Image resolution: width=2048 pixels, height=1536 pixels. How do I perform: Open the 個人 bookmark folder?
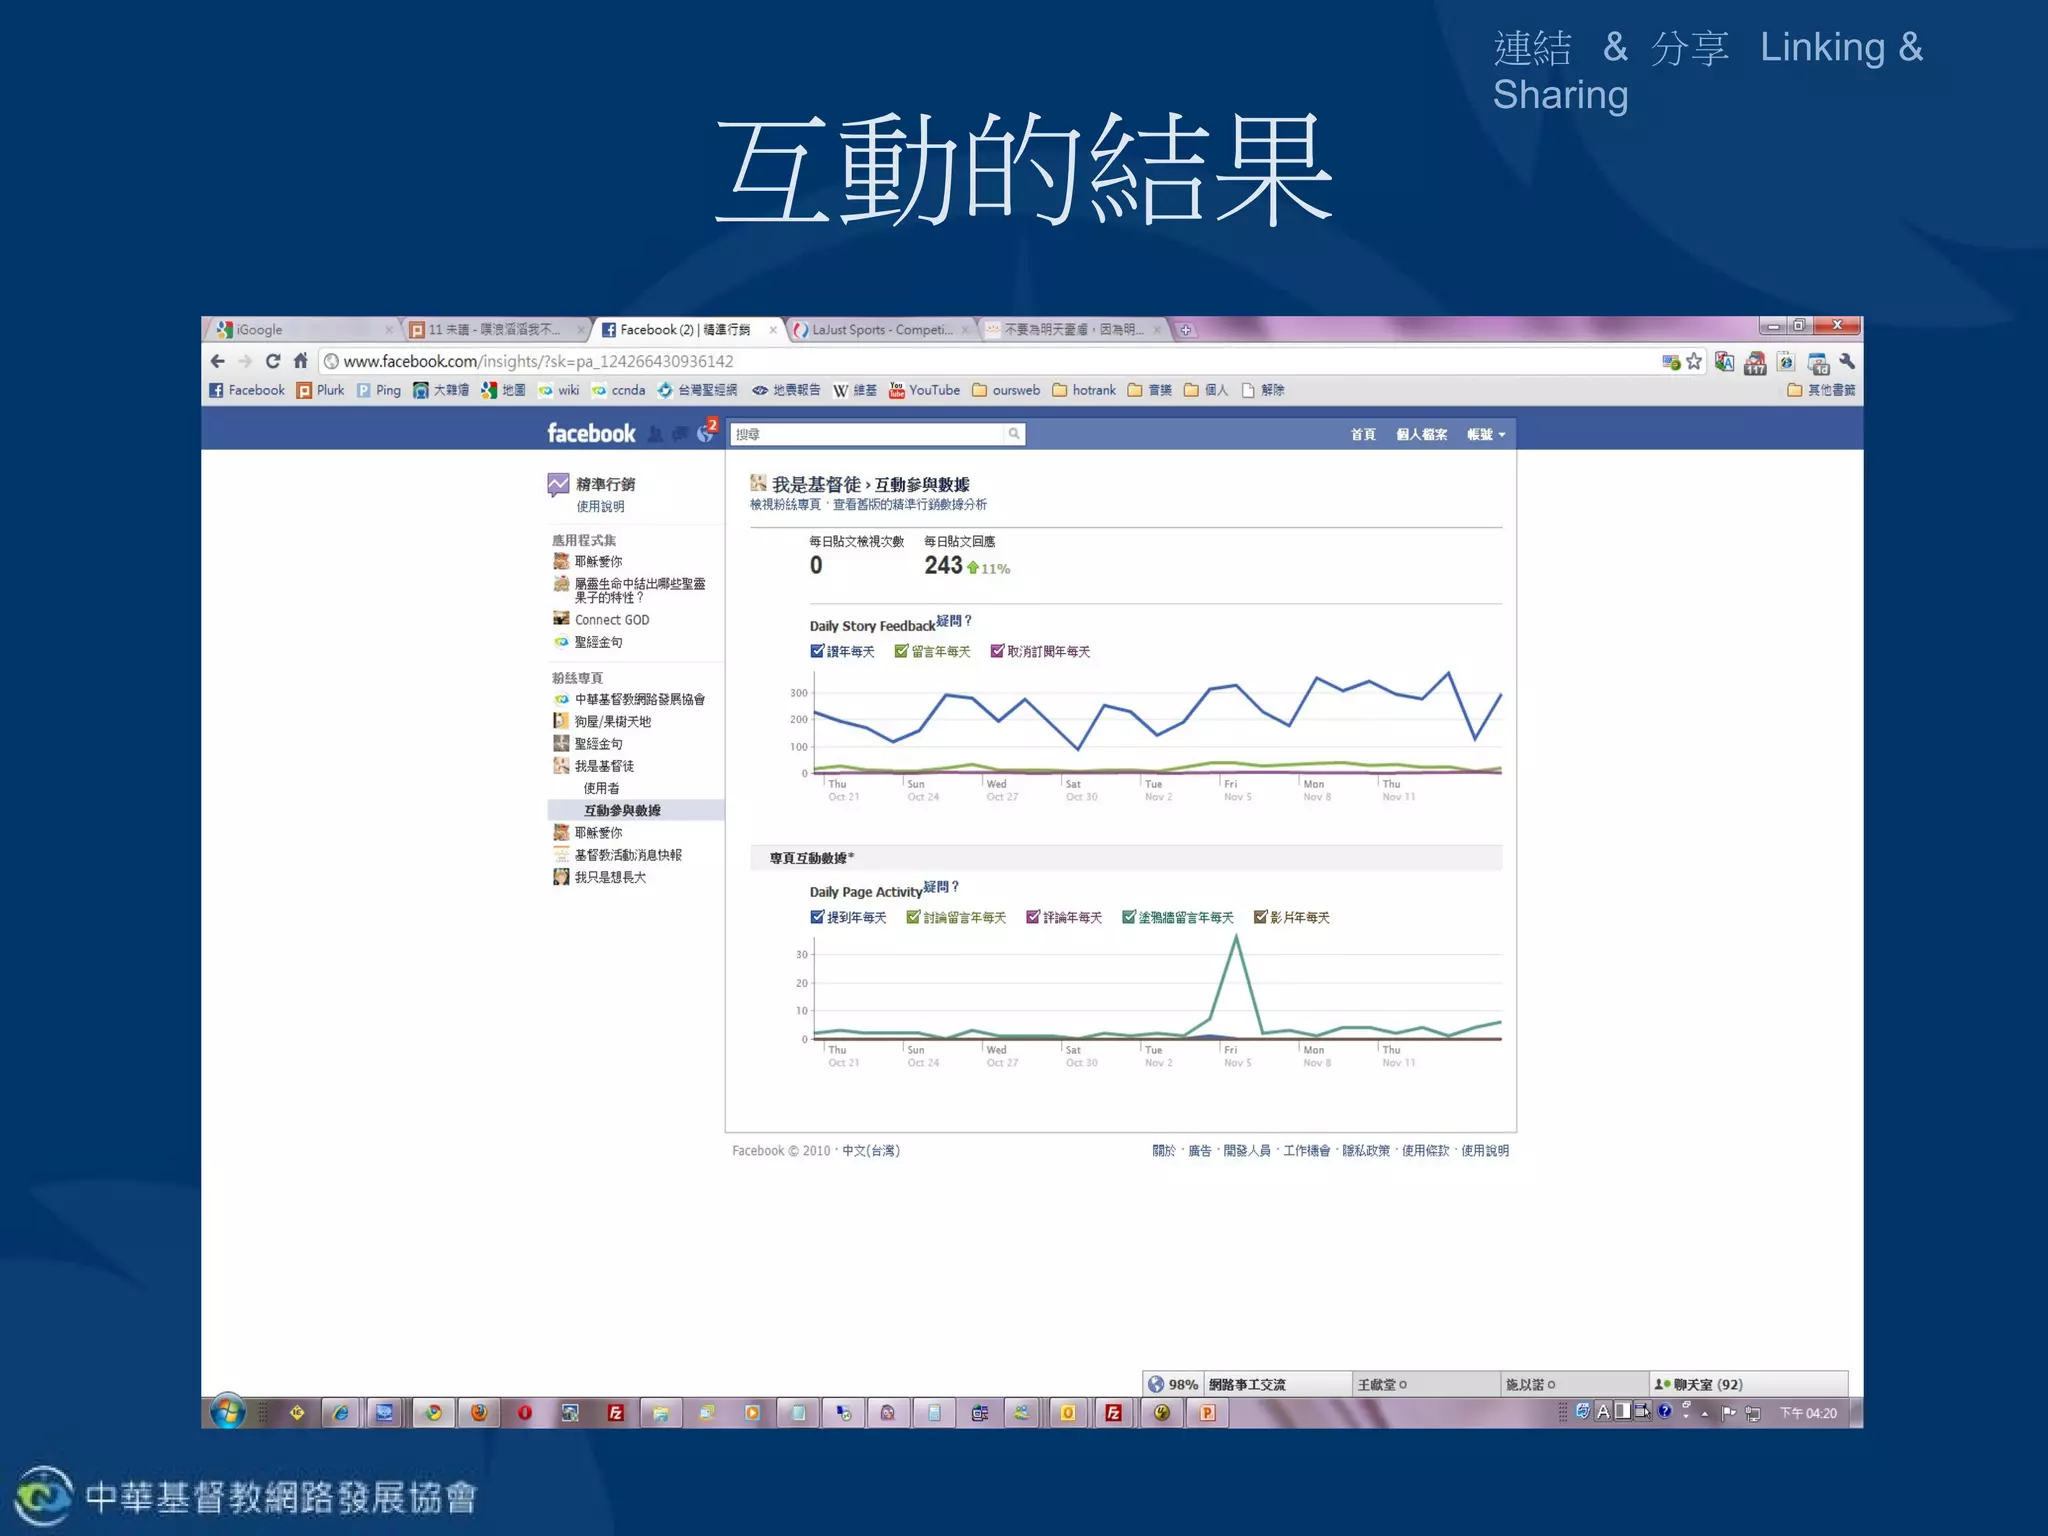[1206, 390]
